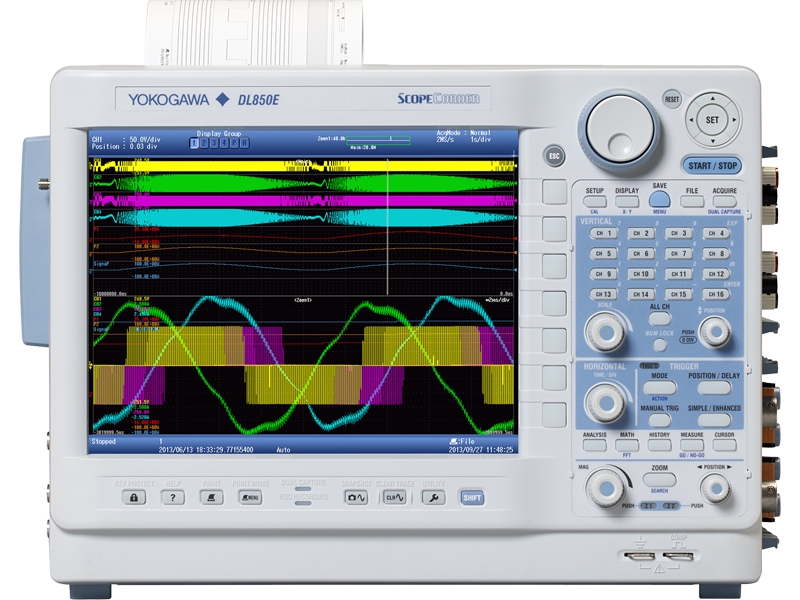Open the SETUP menu key

pyautogui.click(x=594, y=202)
